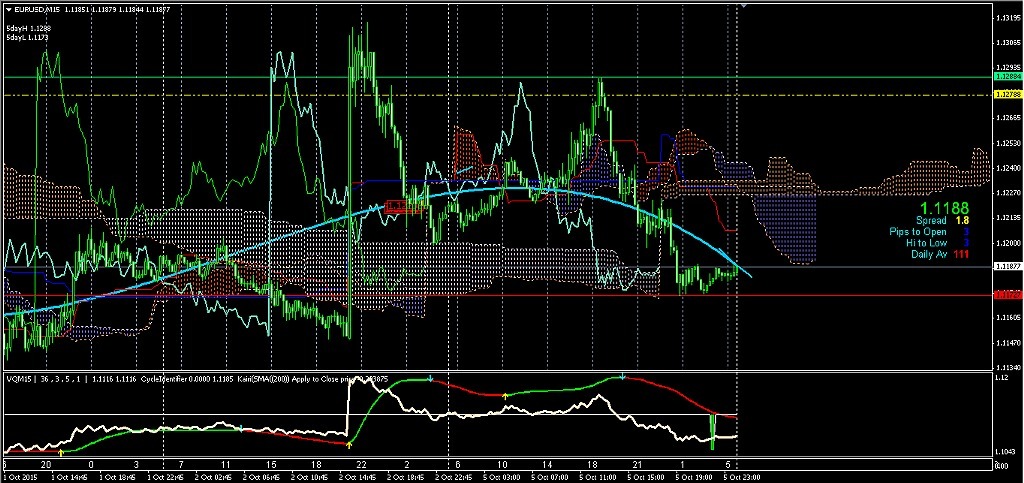Screen dimensions: 1024x483
Task: Click the chart shift marker on top edge
Action: click(x=743, y=5)
